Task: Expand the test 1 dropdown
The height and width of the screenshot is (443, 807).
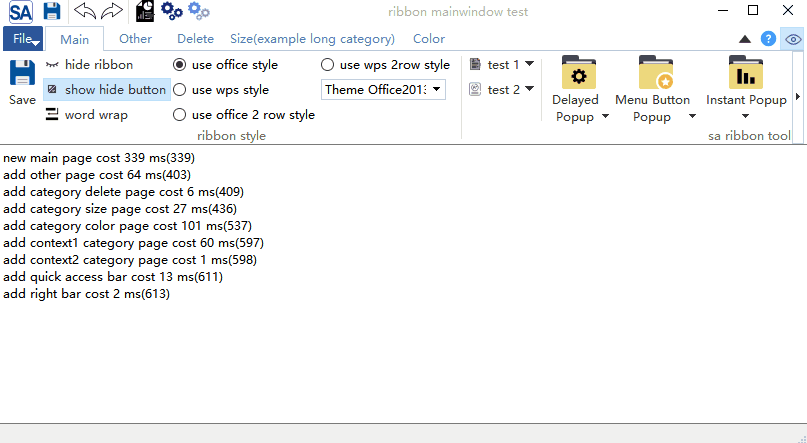Action: point(529,64)
